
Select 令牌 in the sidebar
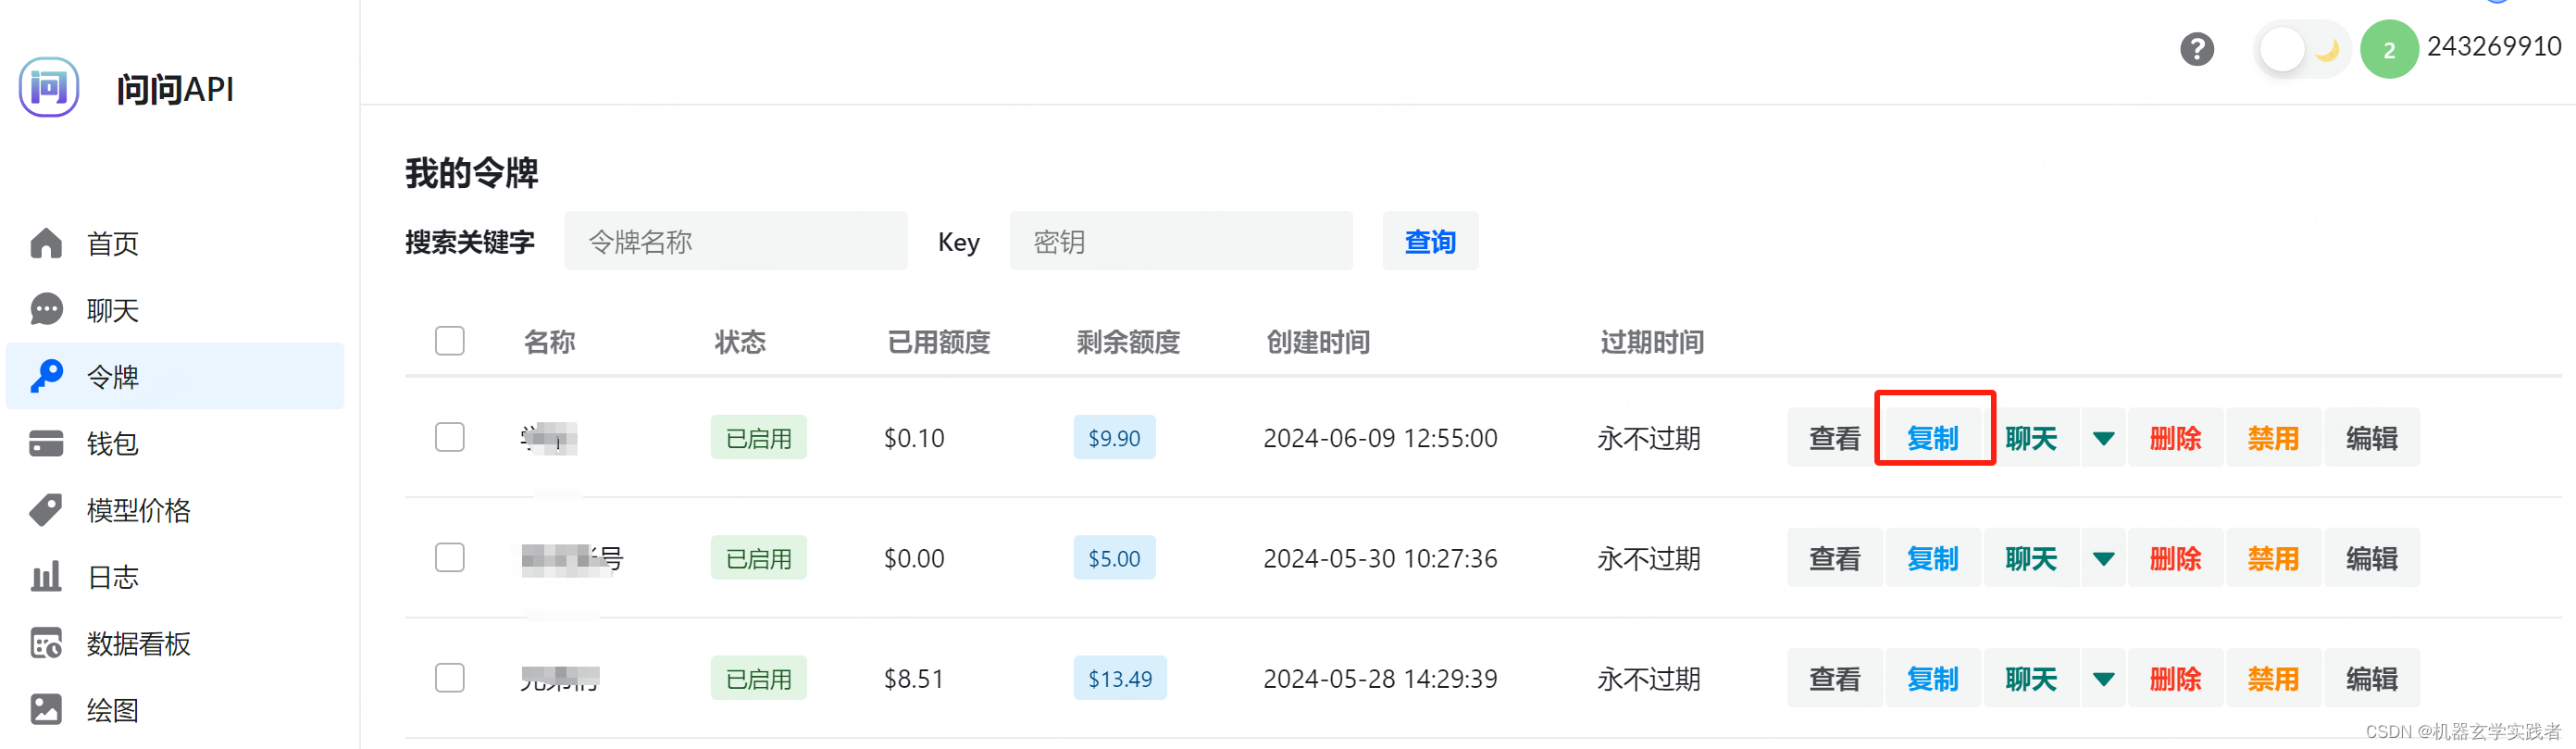(x=174, y=376)
